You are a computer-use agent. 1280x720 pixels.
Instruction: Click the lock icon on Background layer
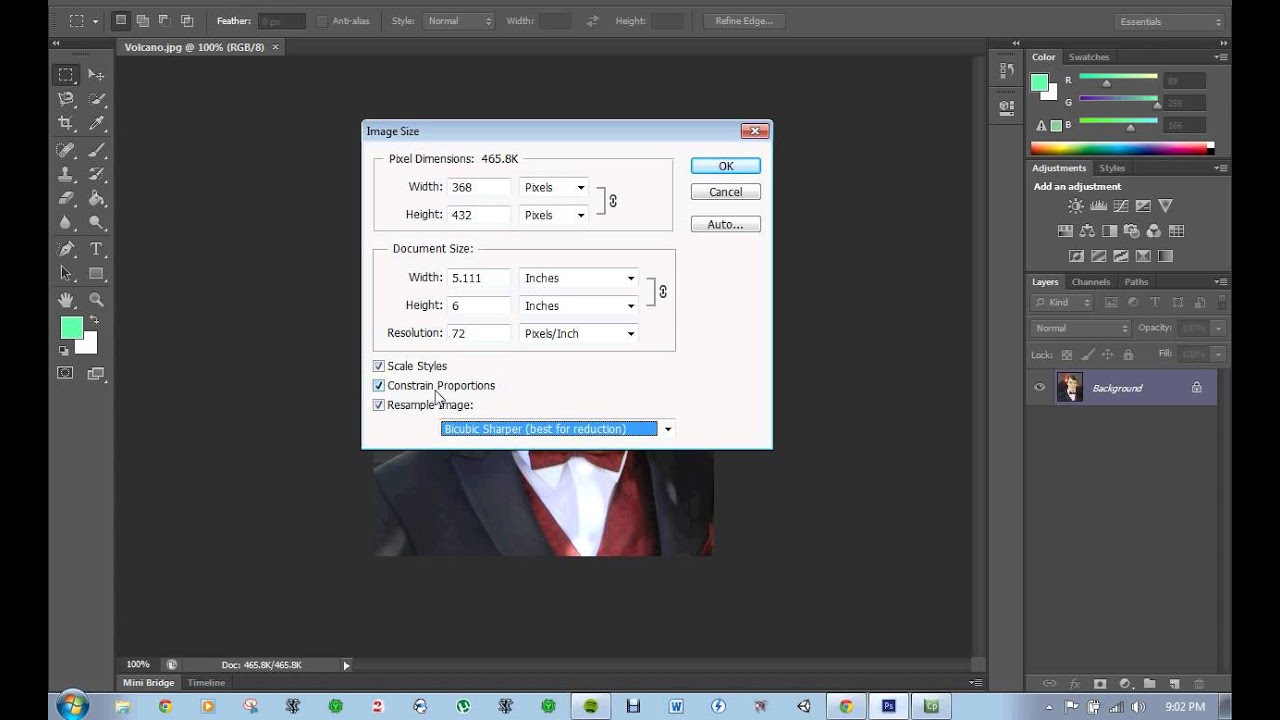[1196, 388]
